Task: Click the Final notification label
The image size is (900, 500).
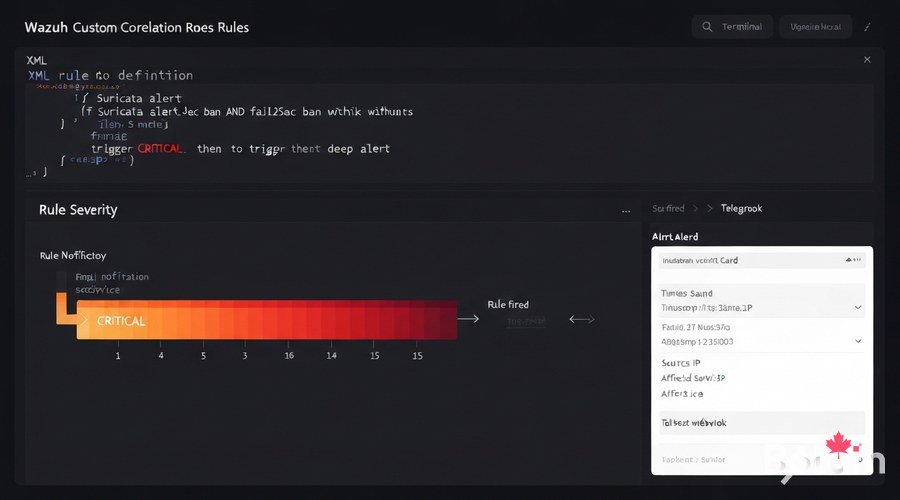Action: (x=112, y=277)
